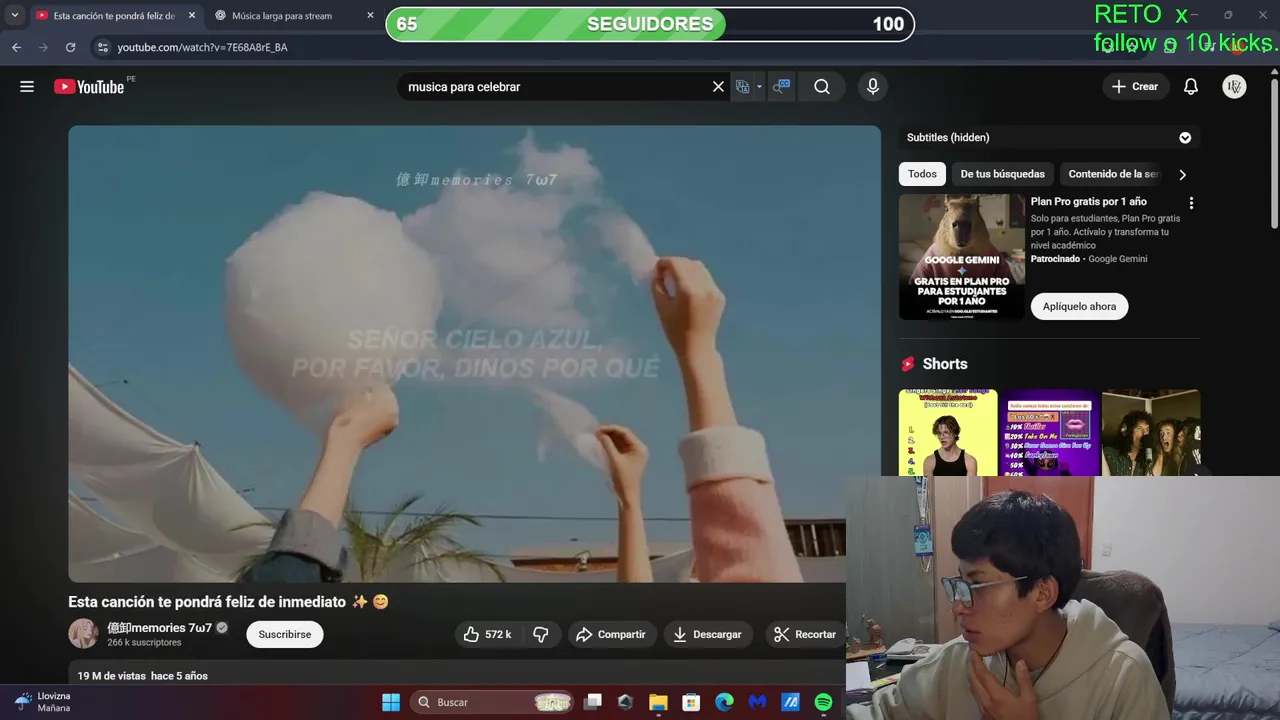The width and height of the screenshot is (1280, 720).
Task: Select the Contenido de la serie chip
Action: coord(1113,174)
